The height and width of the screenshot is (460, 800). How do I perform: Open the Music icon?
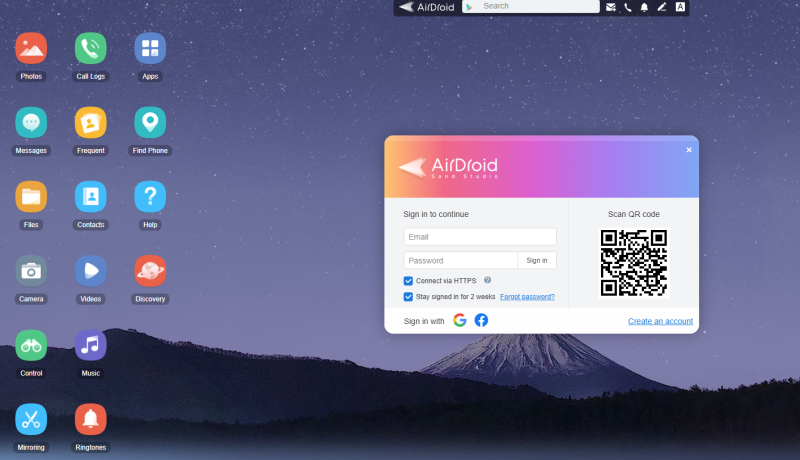click(x=91, y=345)
